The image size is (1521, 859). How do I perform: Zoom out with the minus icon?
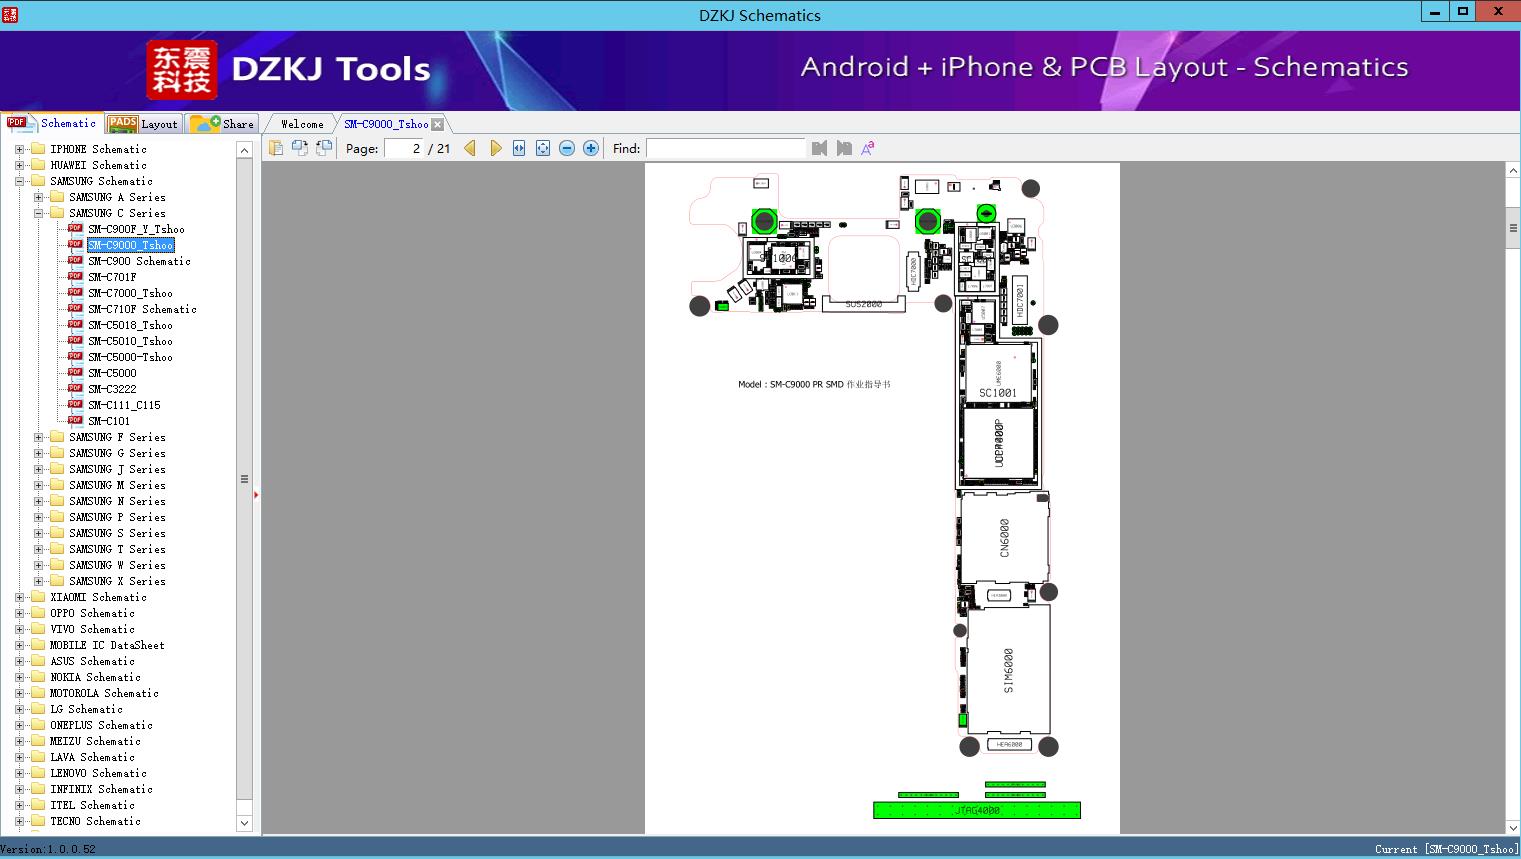click(x=567, y=148)
